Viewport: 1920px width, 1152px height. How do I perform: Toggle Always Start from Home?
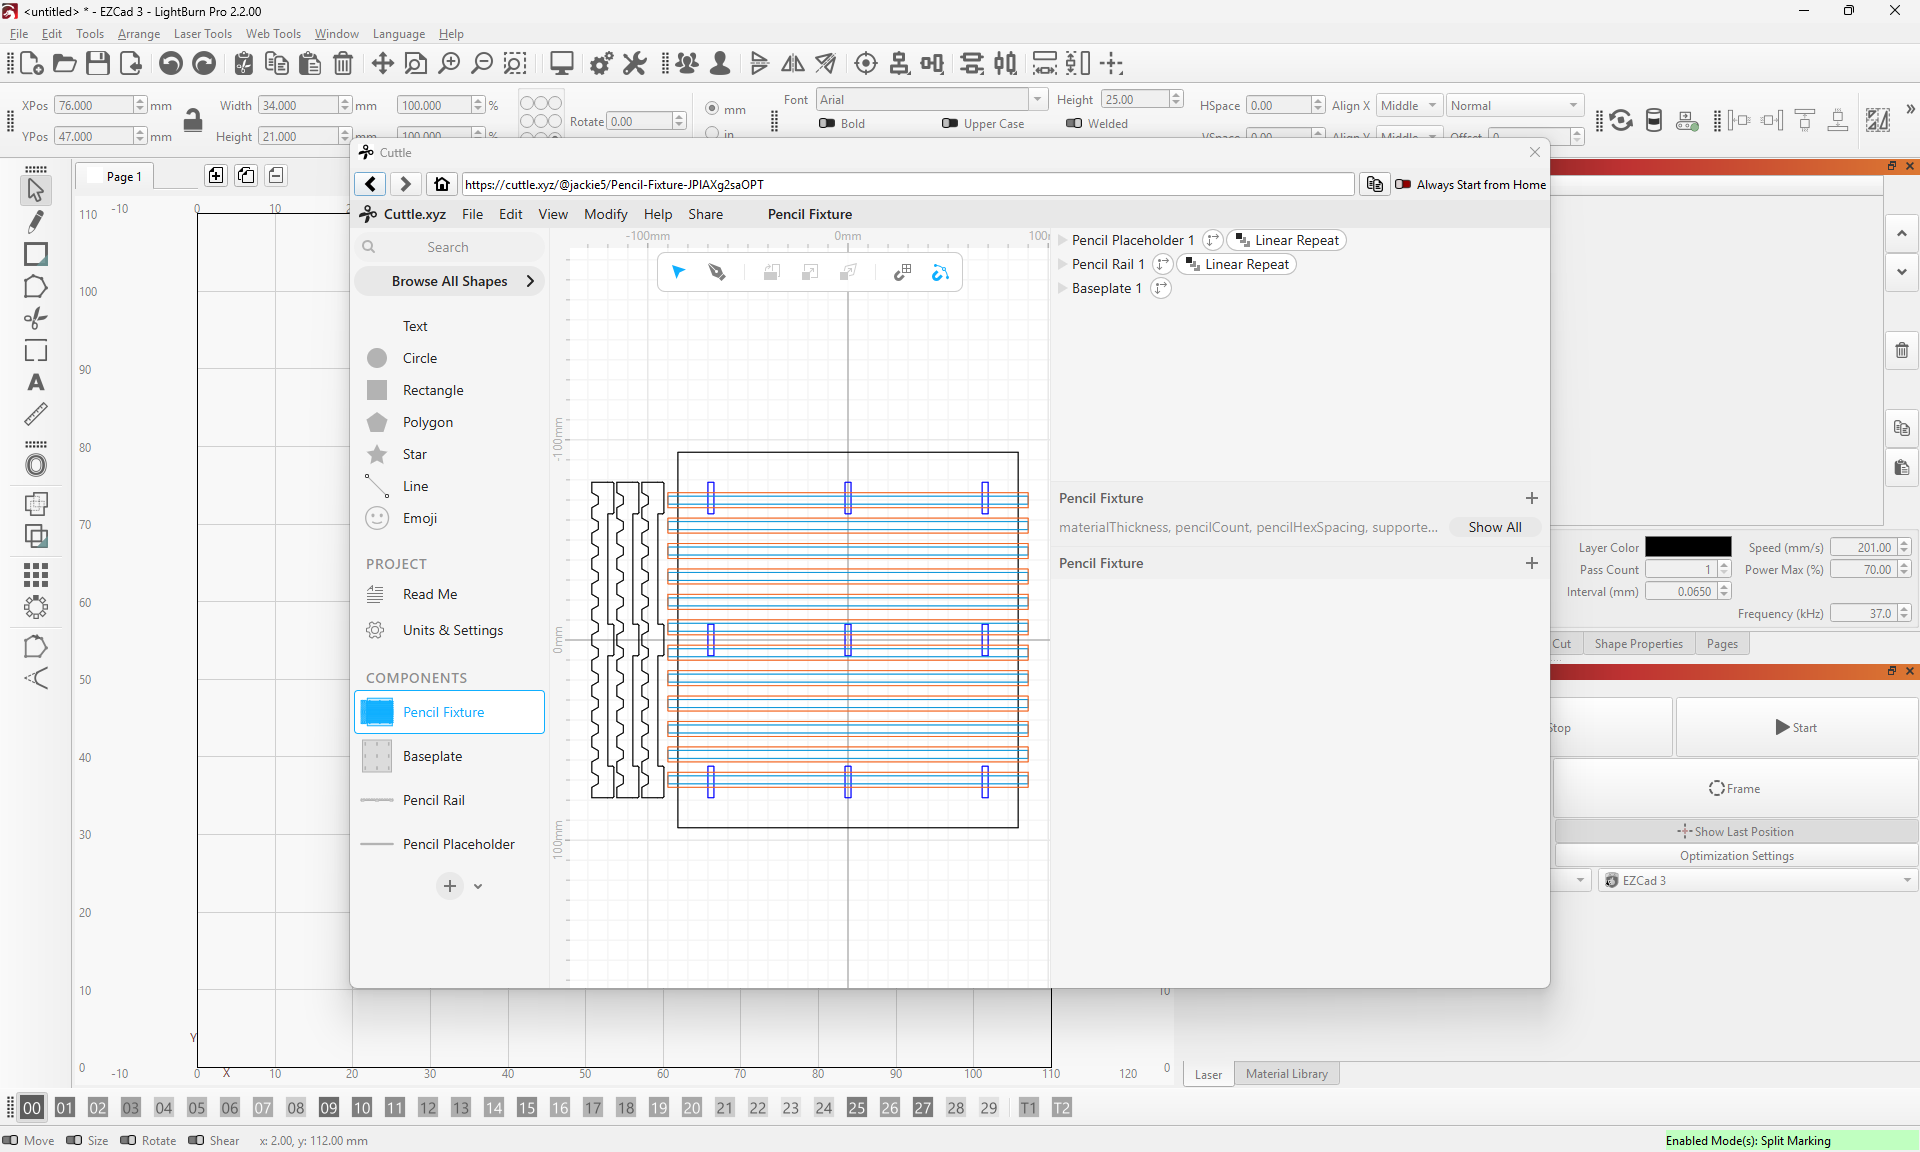pyautogui.click(x=1402, y=184)
